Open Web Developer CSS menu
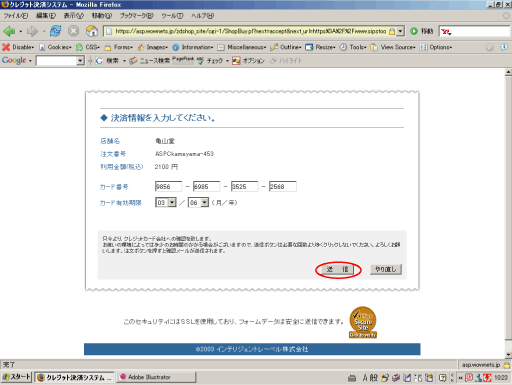The image size is (512, 385). 88,47
